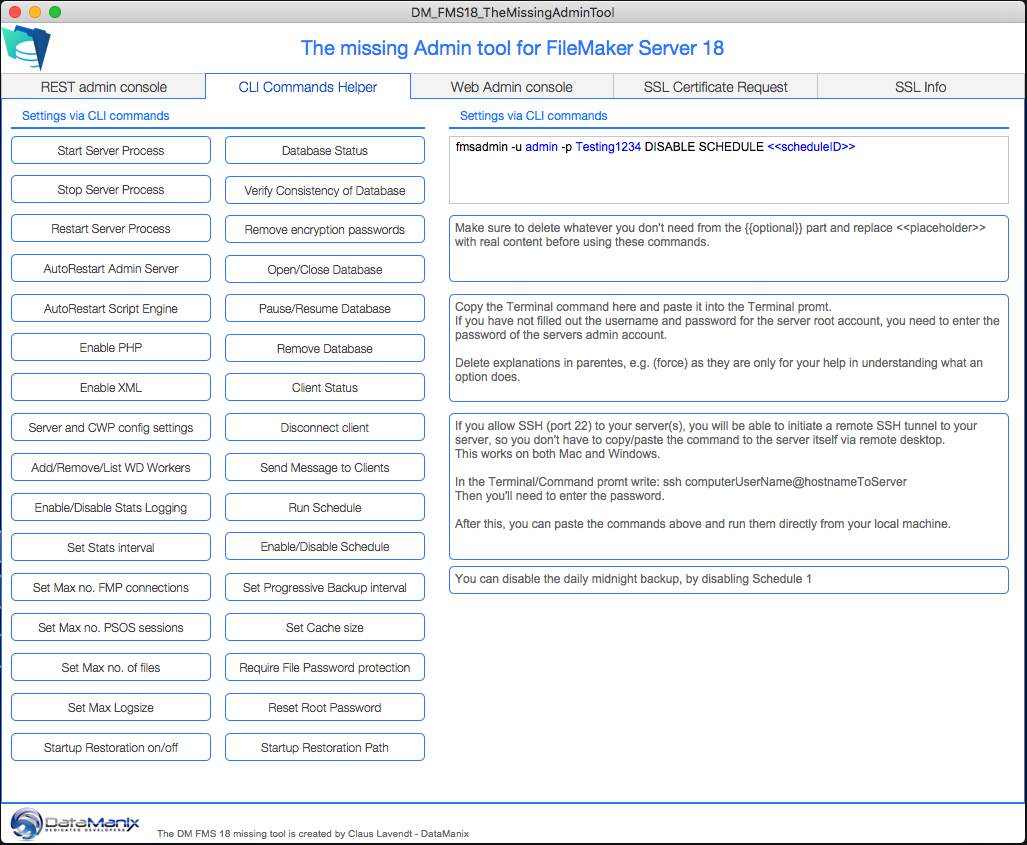Viewport: 1027px width, 845px height.
Task: Select Send Message to Clients
Action: [x=325, y=468]
